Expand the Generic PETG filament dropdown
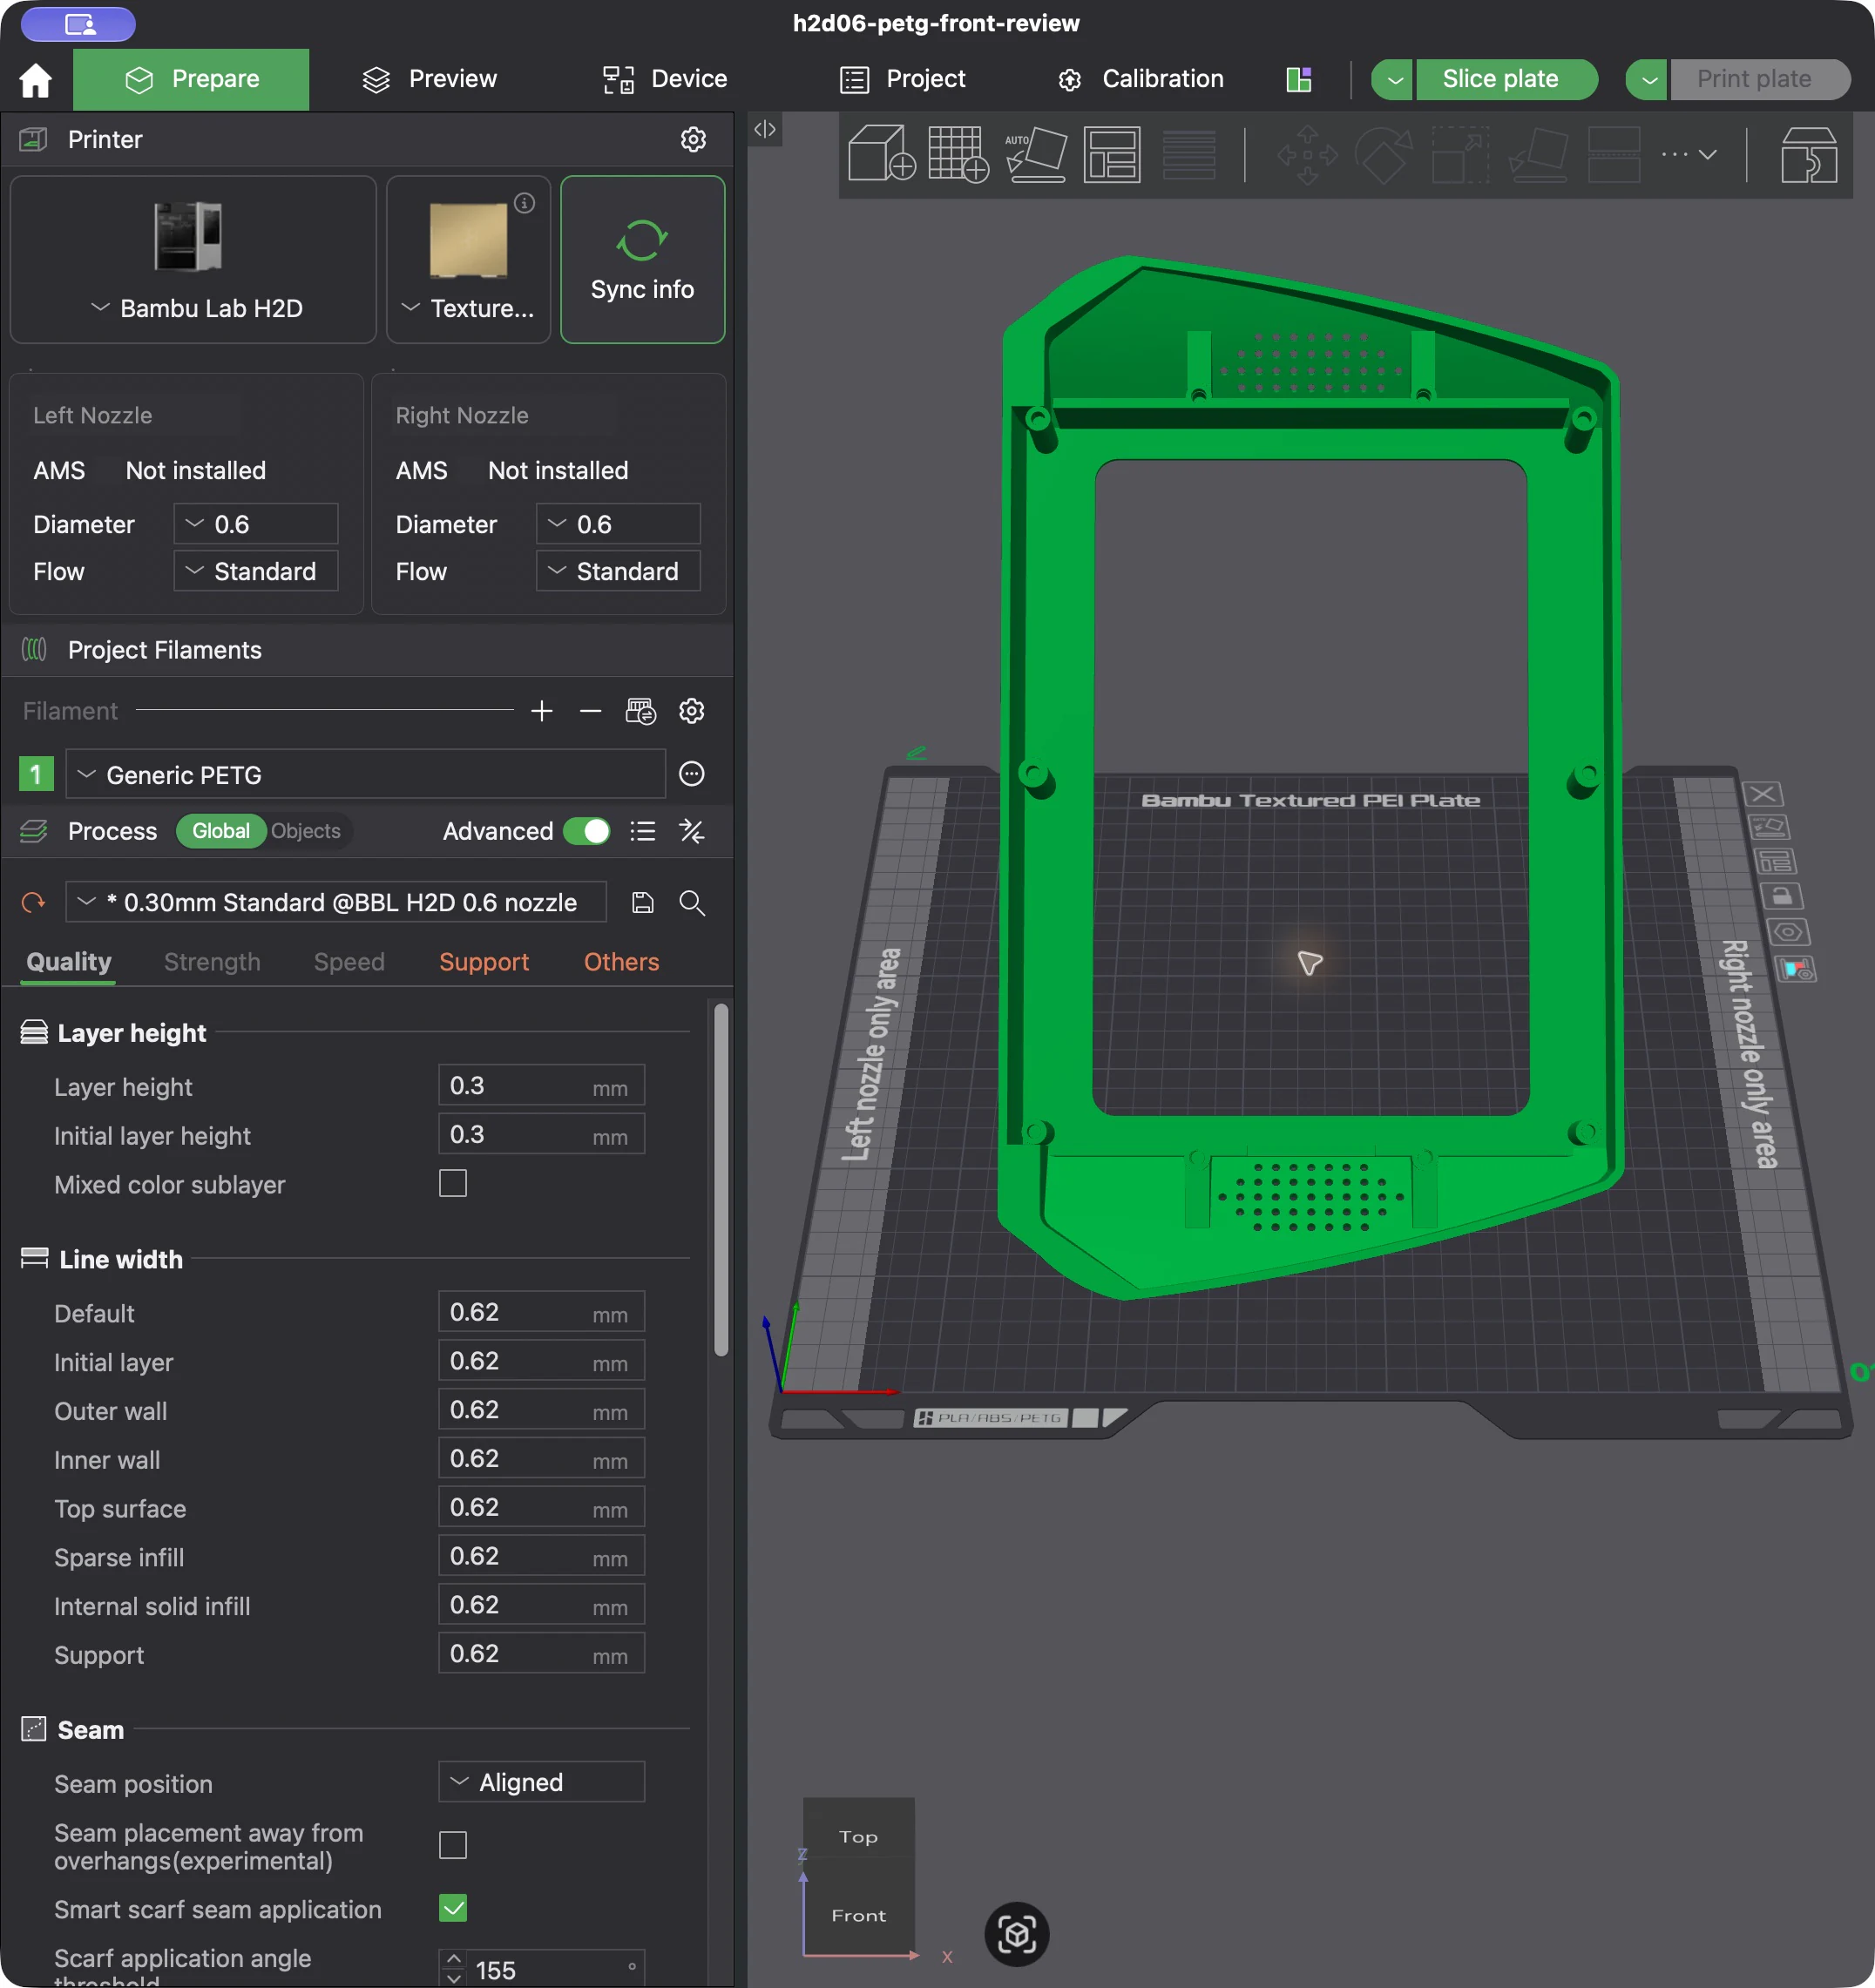This screenshot has height=1988, width=1875. coord(366,775)
